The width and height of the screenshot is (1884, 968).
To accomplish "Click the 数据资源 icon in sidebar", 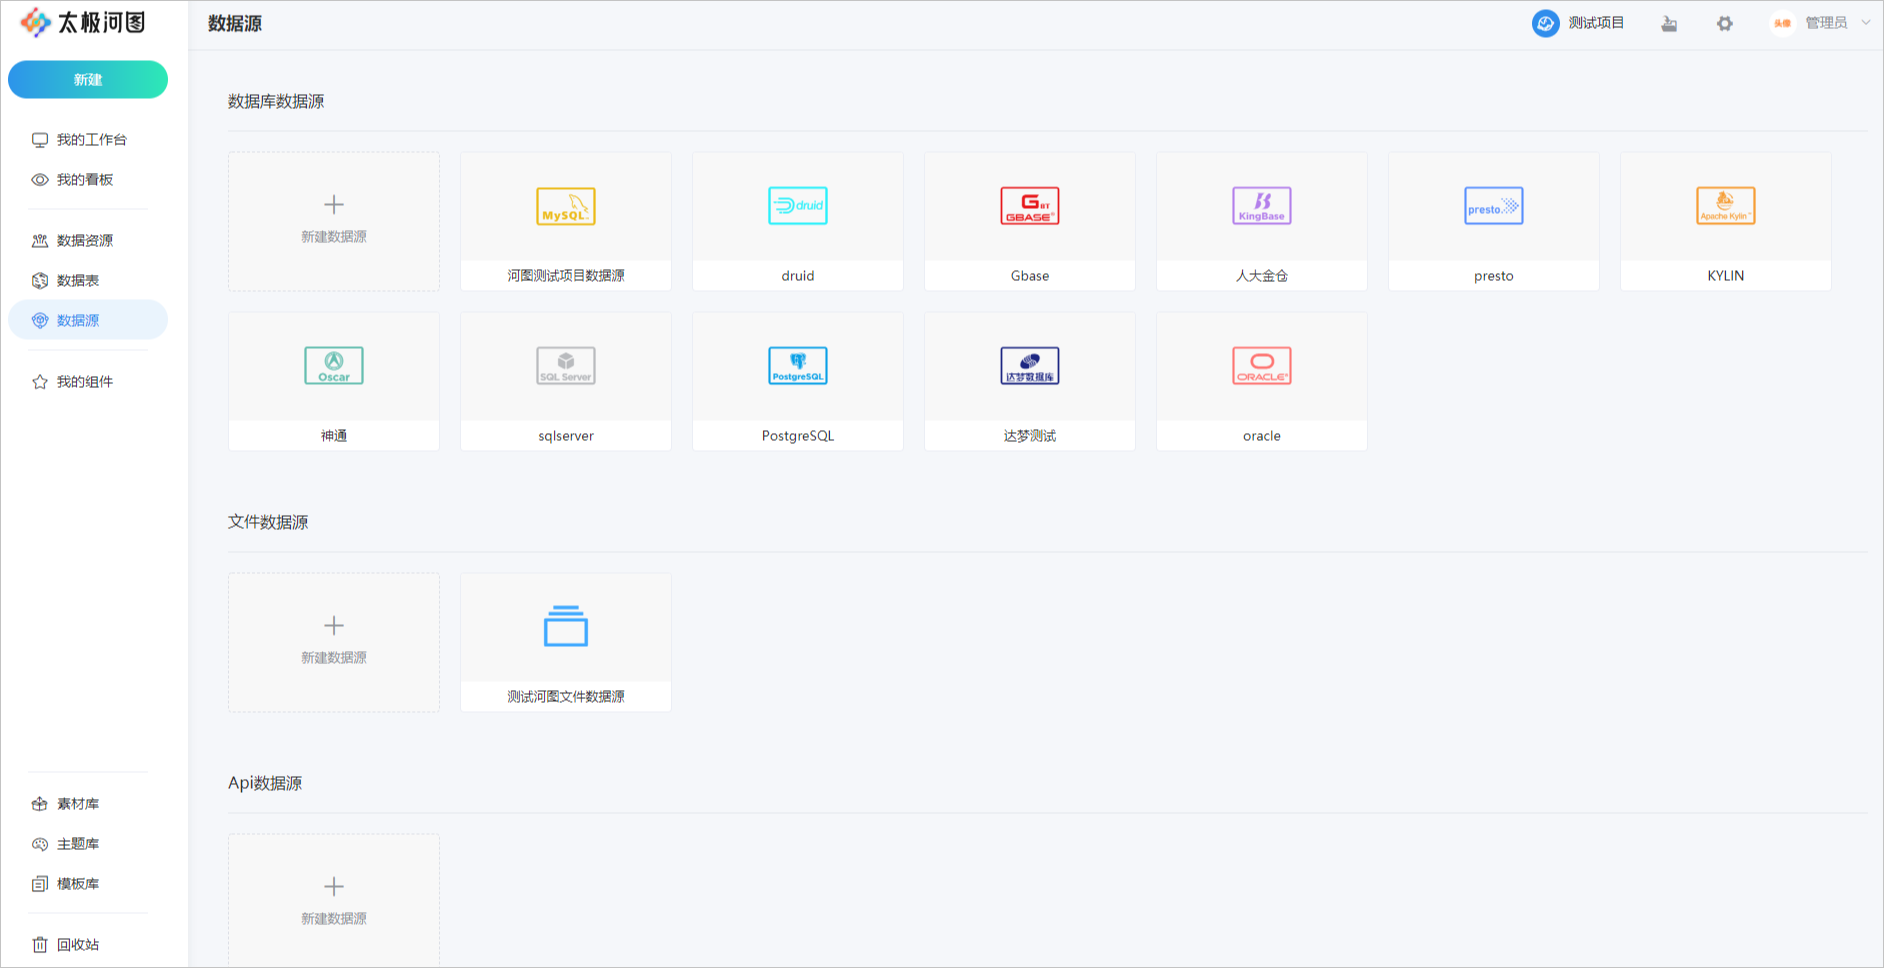I will (x=40, y=241).
